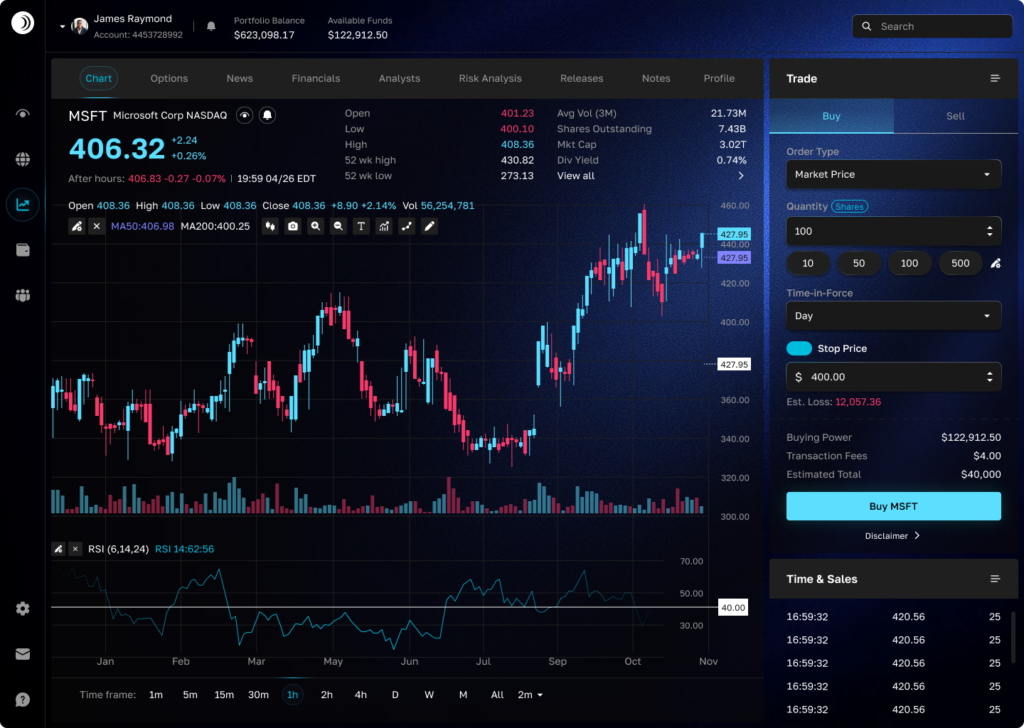Toggle MSFT watchlist eye icon

[245, 116]
